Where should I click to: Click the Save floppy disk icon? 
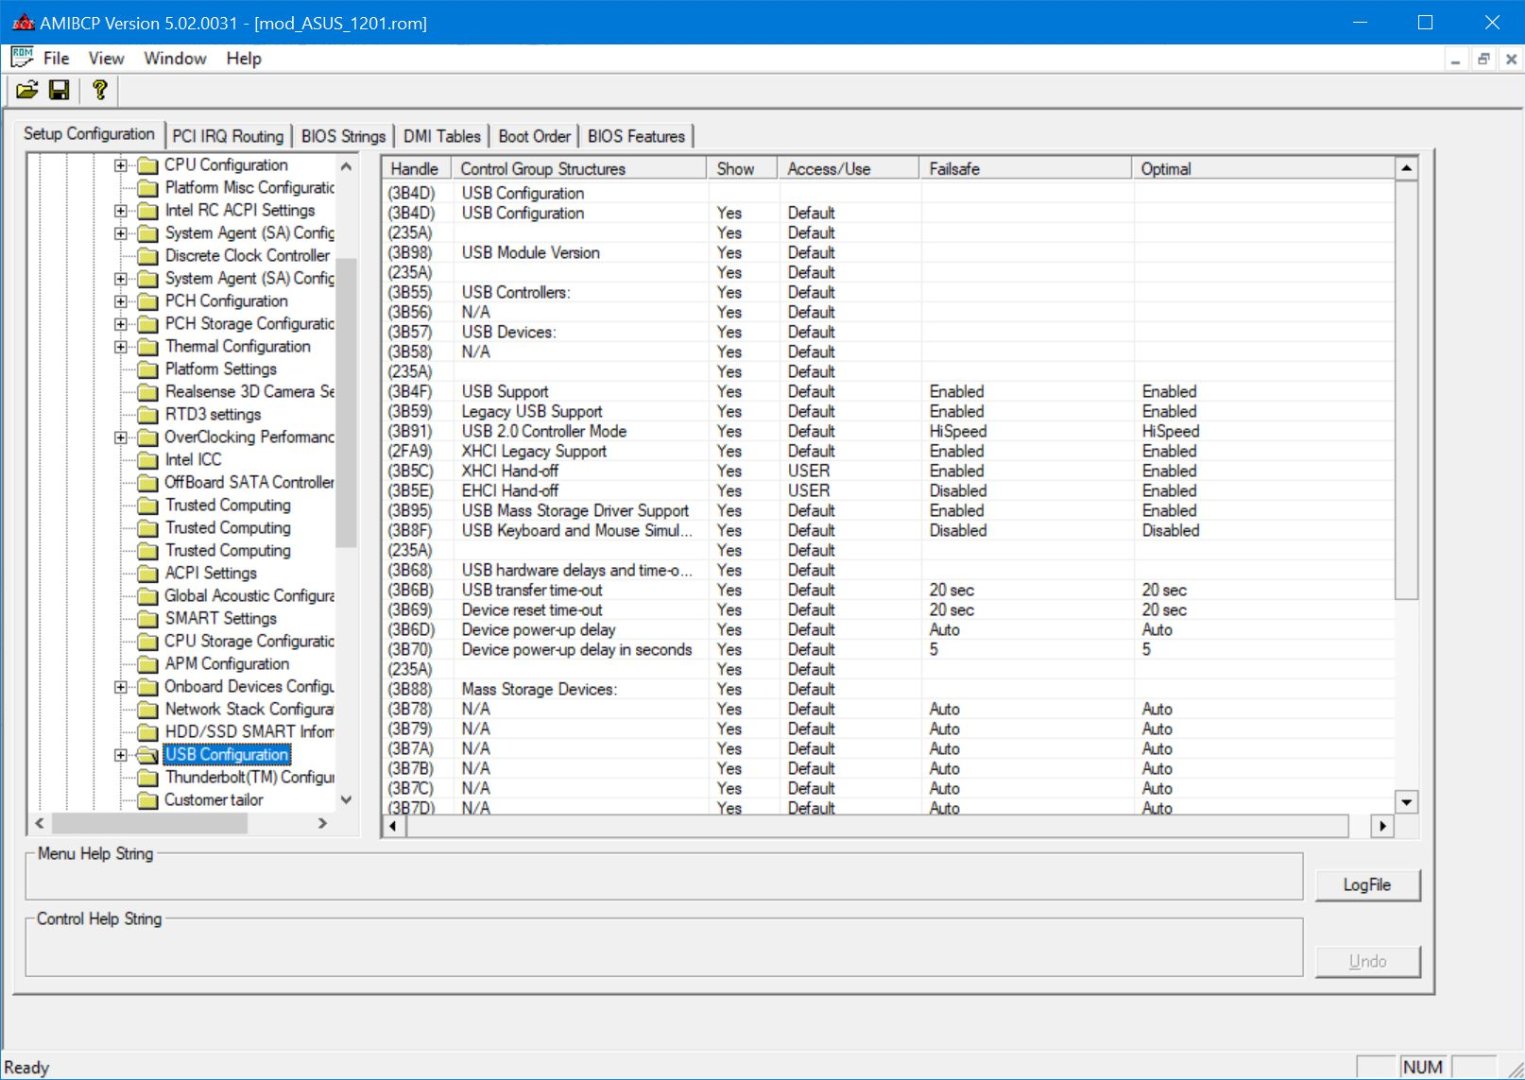(x=59, y=91)
